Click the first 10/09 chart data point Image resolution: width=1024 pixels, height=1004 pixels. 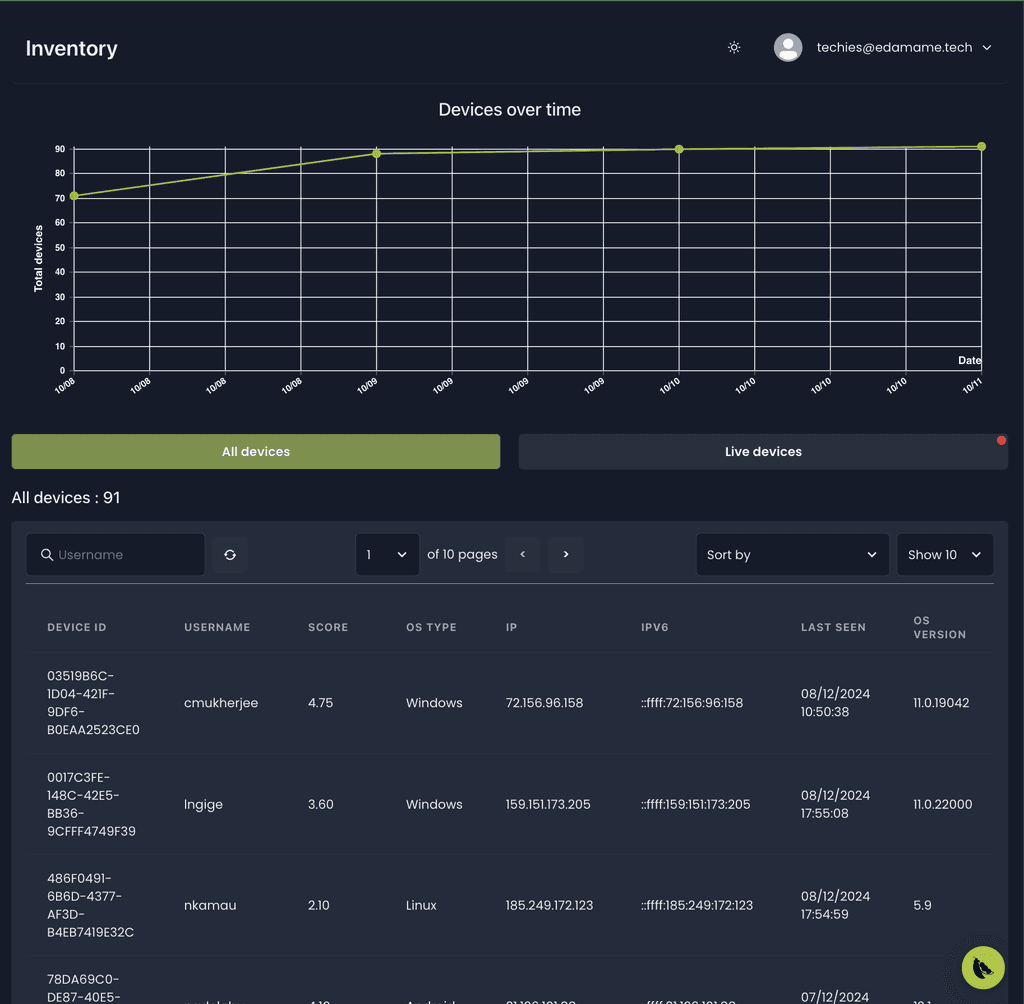(376, 154)
